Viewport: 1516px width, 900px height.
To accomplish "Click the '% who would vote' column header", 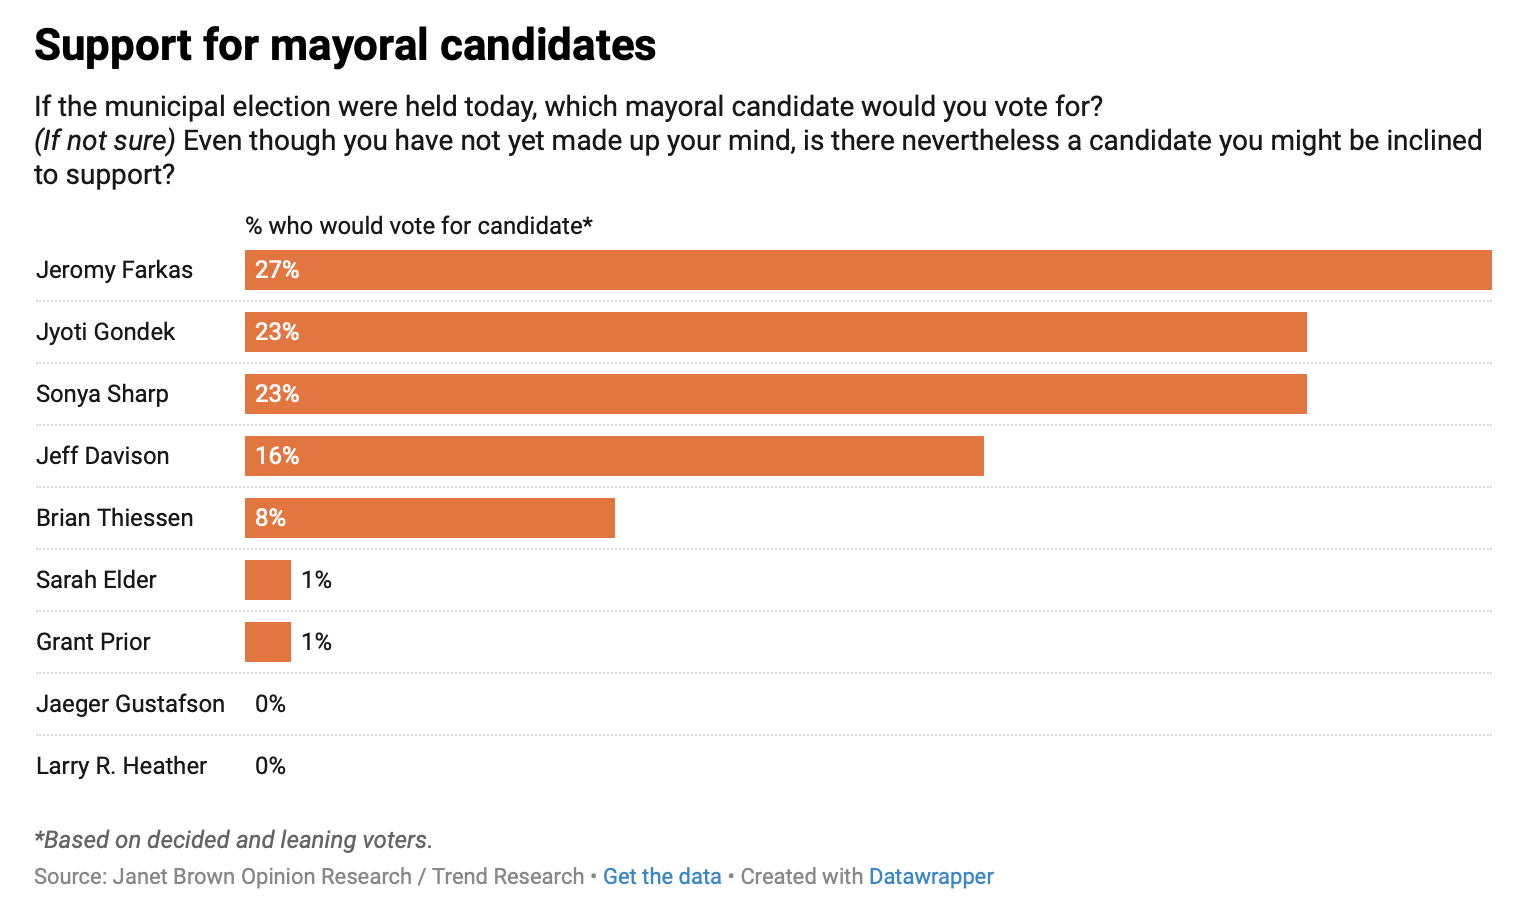I will [419, 226].
